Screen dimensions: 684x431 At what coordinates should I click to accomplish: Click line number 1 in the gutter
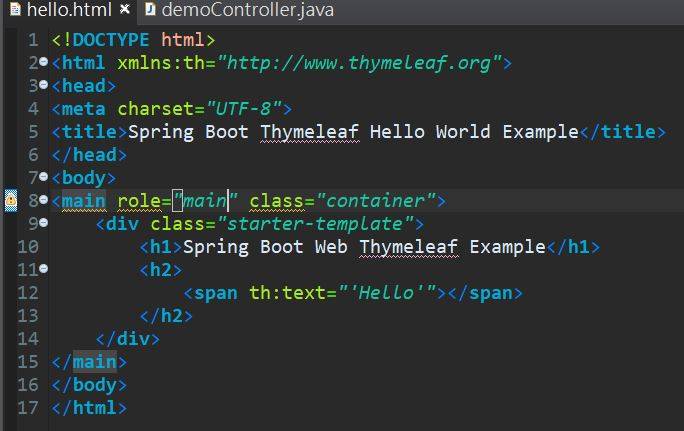(x=33, y=40)
